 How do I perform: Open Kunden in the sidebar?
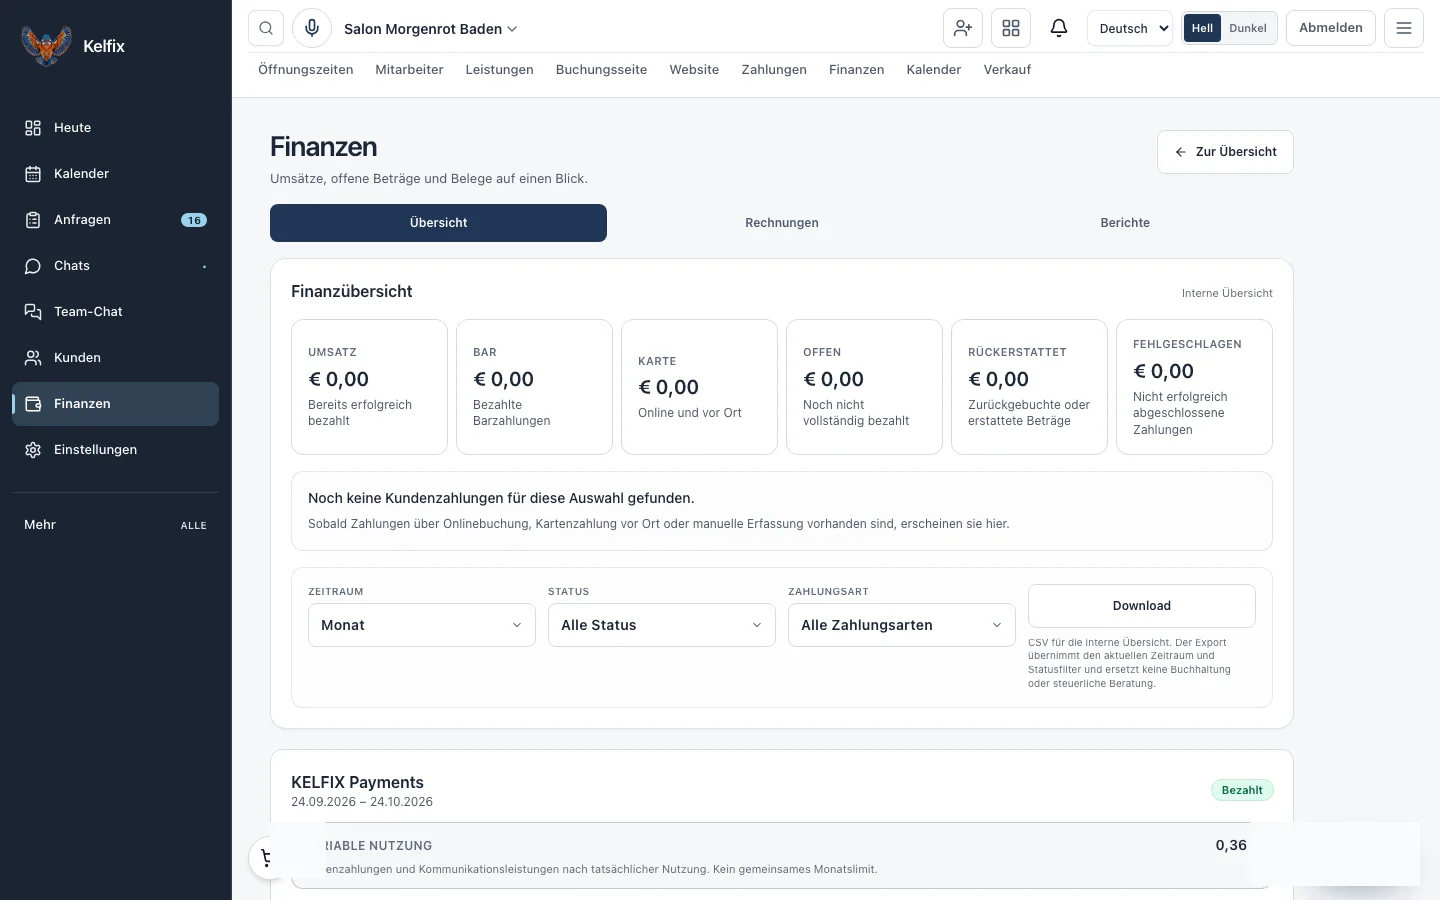[x=115, y=358]
